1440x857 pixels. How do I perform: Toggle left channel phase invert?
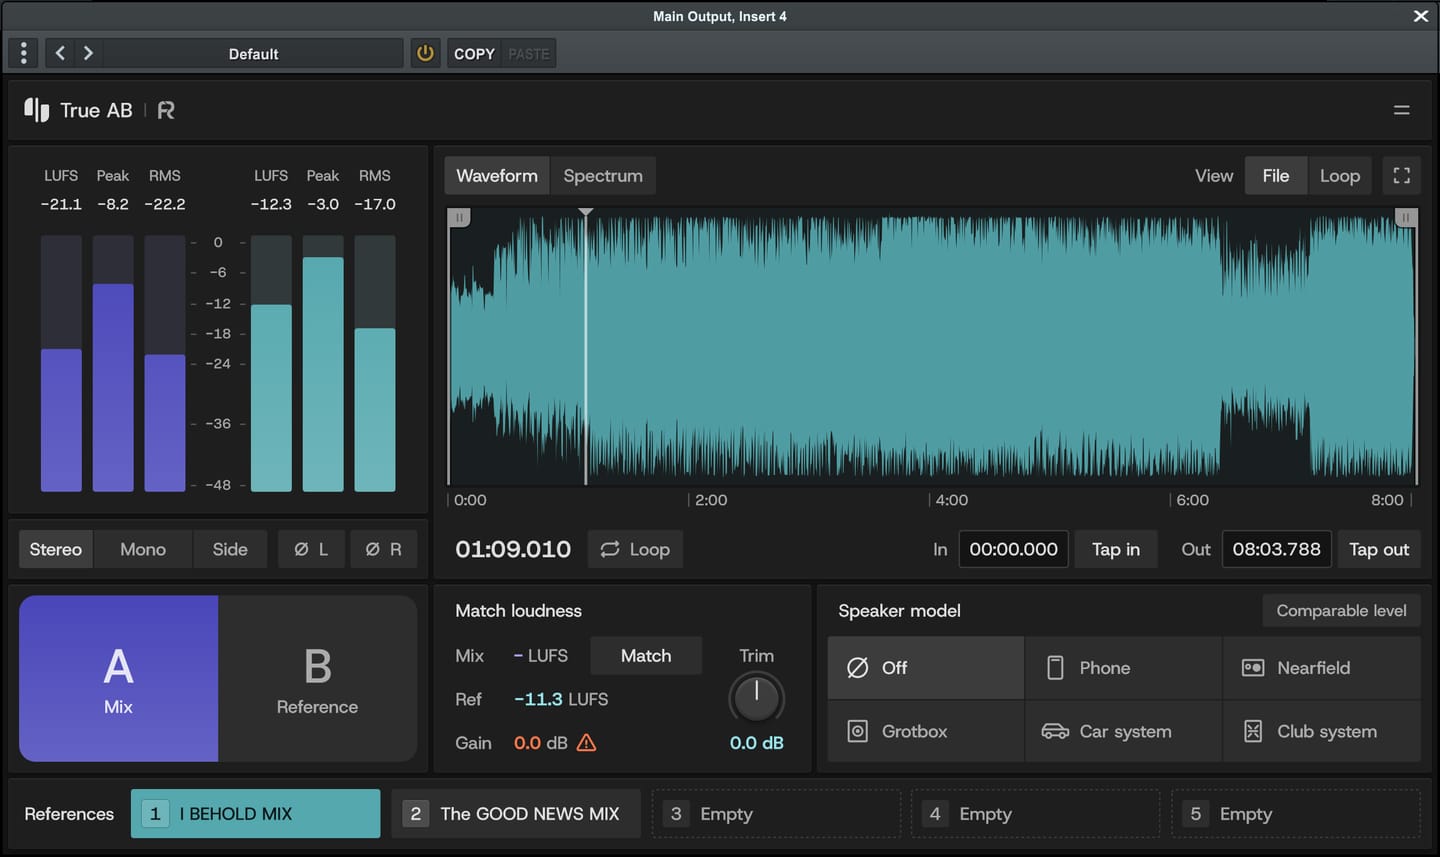point(311,549)
